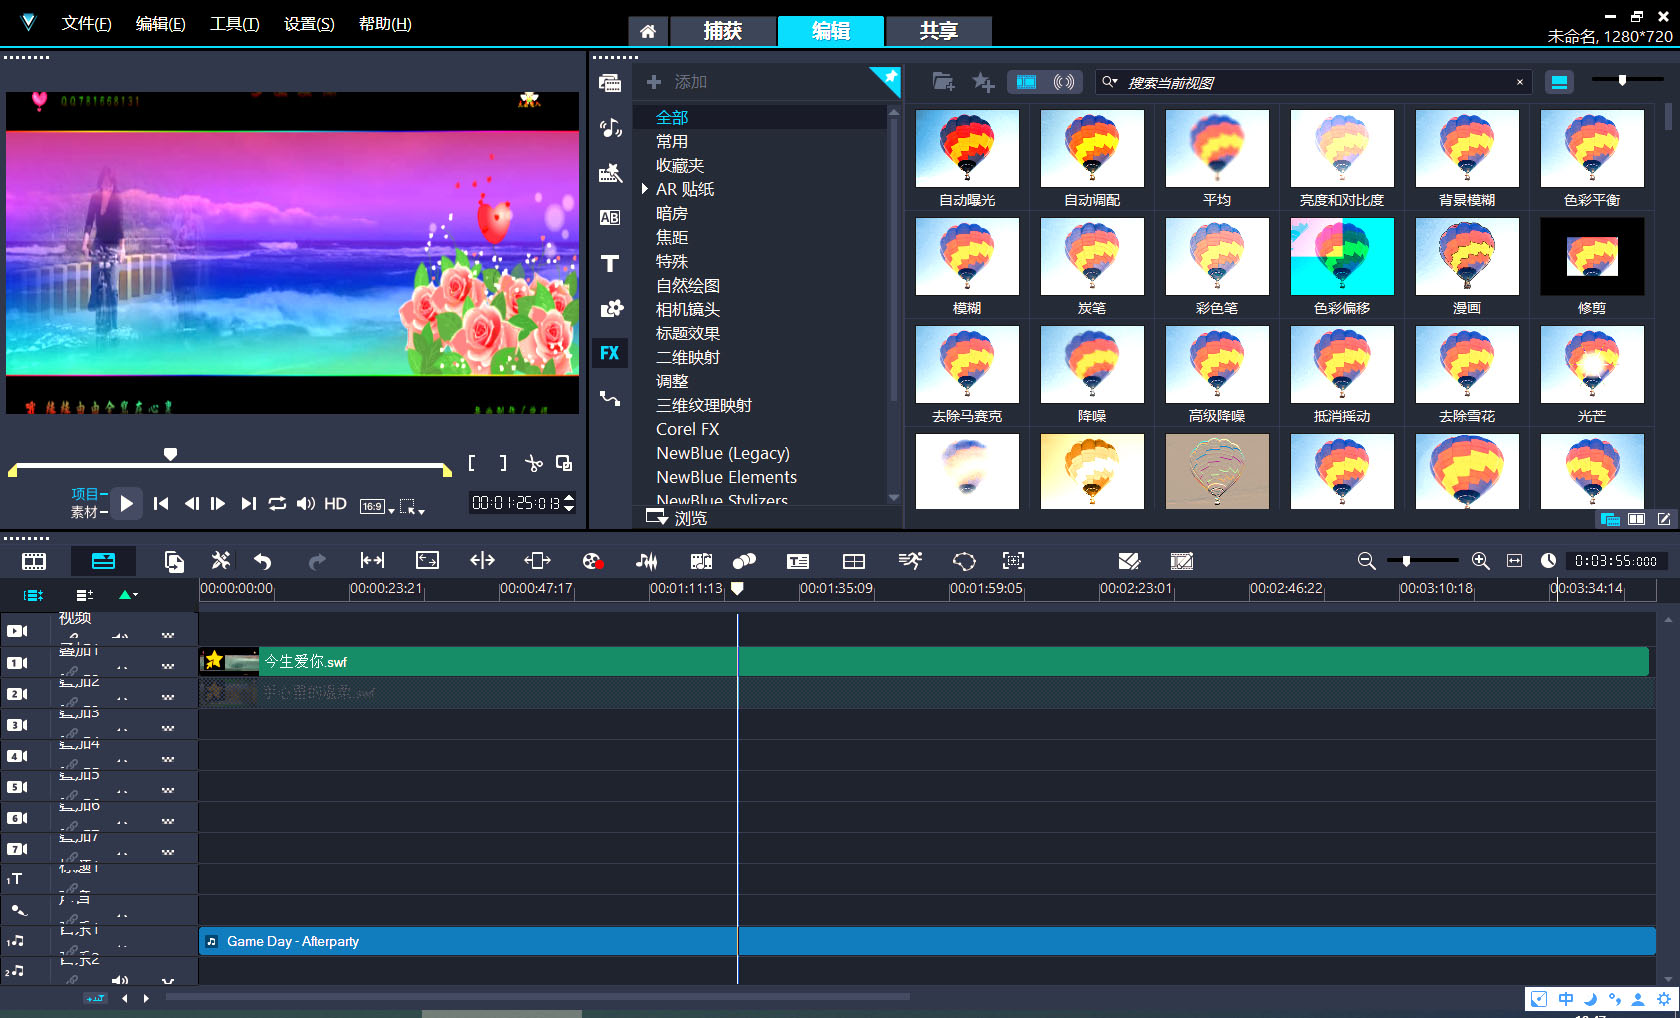
Task: Open the Overlay/Graphics library panel icon
Action: [610, 308]
